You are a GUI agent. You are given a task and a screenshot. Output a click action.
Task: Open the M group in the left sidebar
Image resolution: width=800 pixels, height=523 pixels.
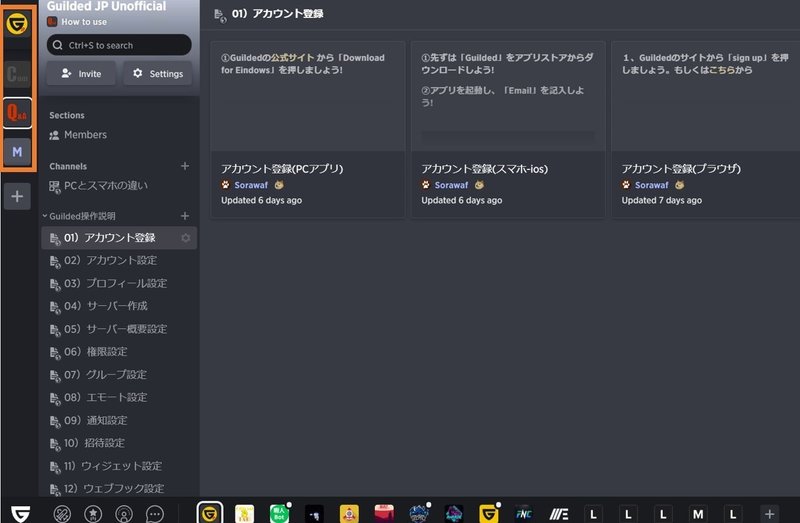click(x=17, y=152)
